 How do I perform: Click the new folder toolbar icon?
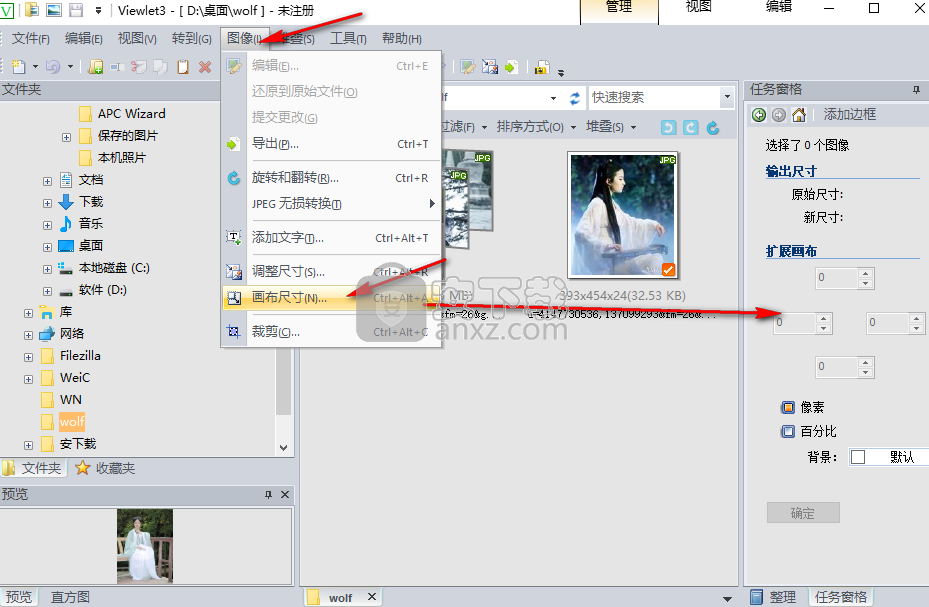click(x=95, y=67)
